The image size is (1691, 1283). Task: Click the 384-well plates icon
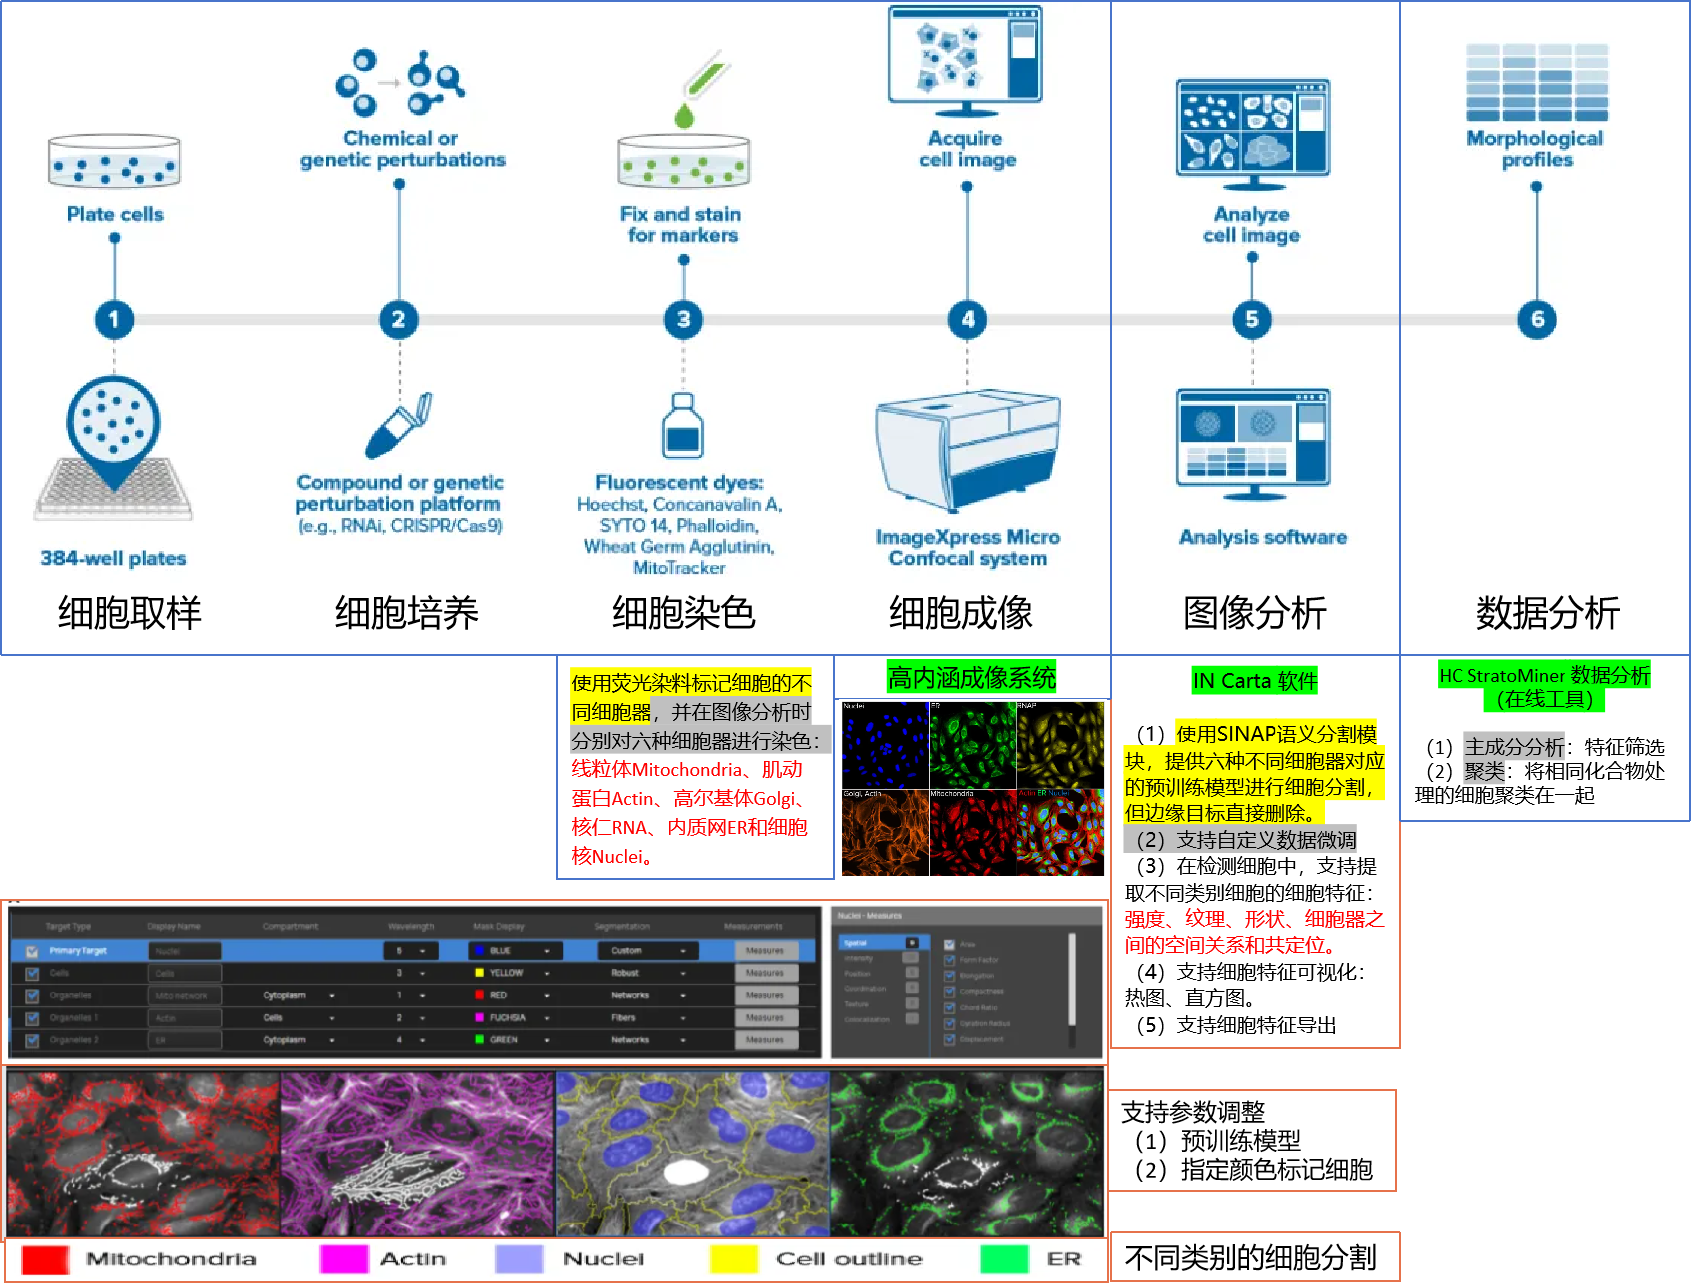(113, 449)
